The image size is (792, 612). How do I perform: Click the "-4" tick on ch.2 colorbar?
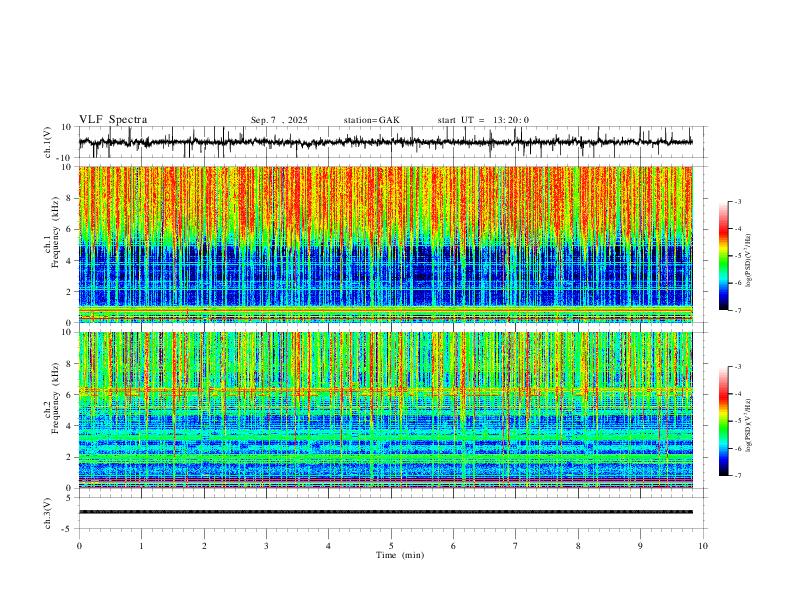click(738, 394)
